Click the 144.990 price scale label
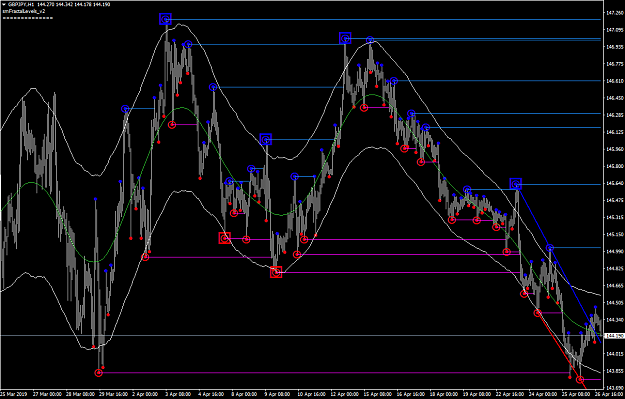This screenshot has height=399, width=625. click(x=615, y=252)
